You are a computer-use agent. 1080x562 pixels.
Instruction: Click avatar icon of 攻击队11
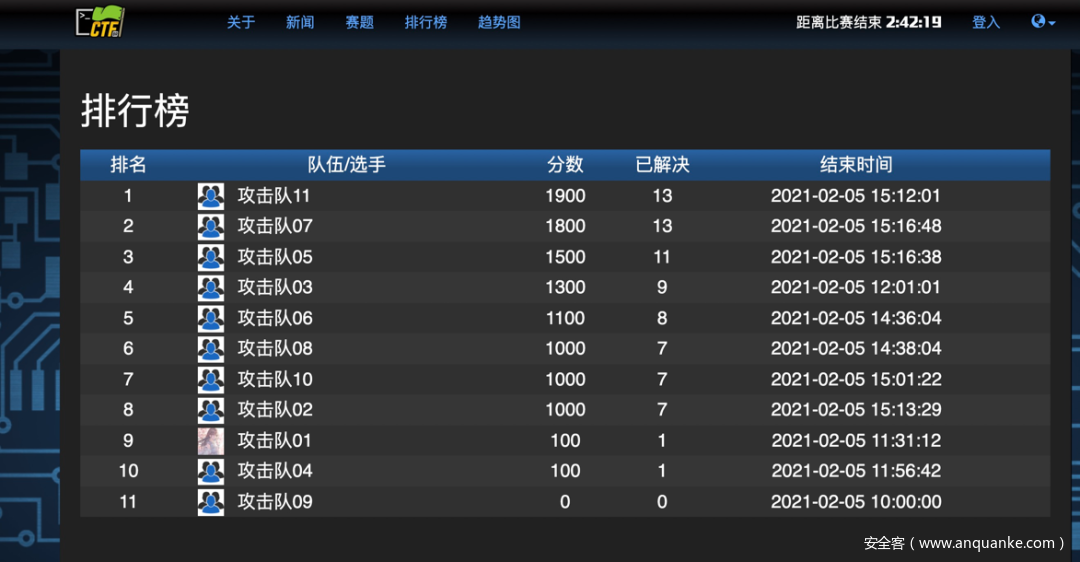(211, 196)
